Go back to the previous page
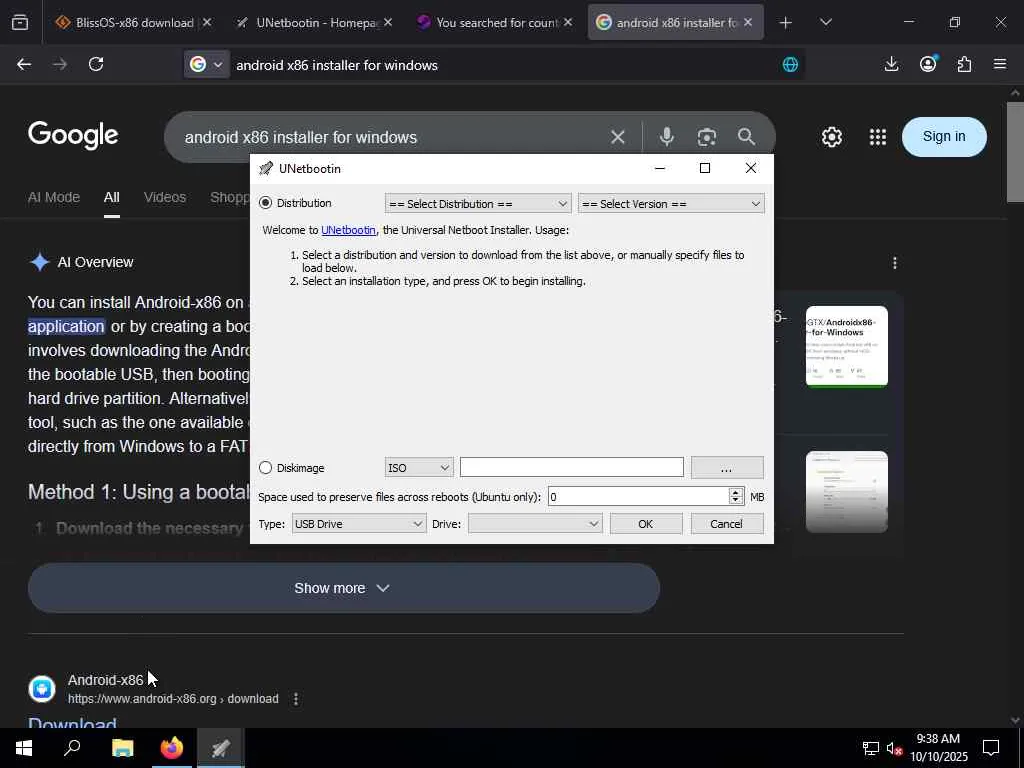This screenshot has width=1024, height=768. pos(24,64)
